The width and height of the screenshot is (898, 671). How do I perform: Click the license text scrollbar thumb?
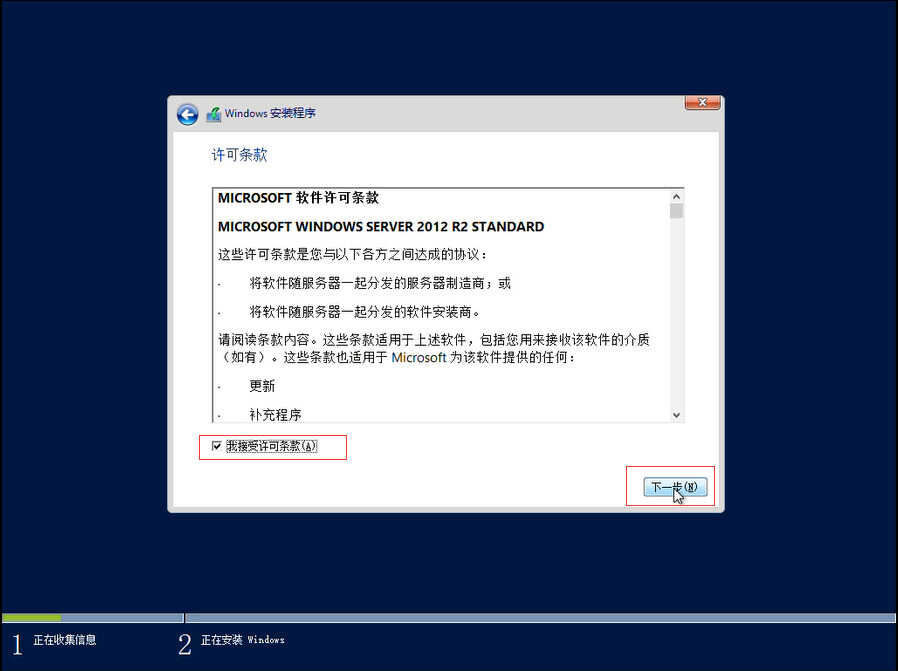click(x=676, y=211)
